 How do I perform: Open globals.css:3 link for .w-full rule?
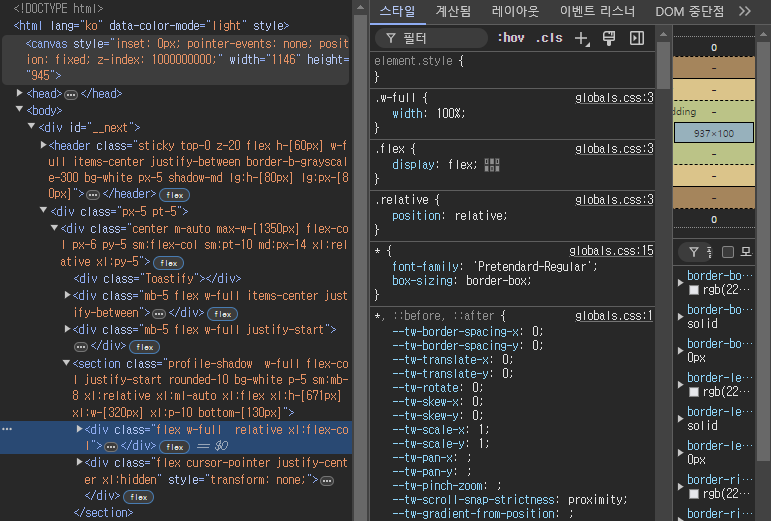pos(614,98)
